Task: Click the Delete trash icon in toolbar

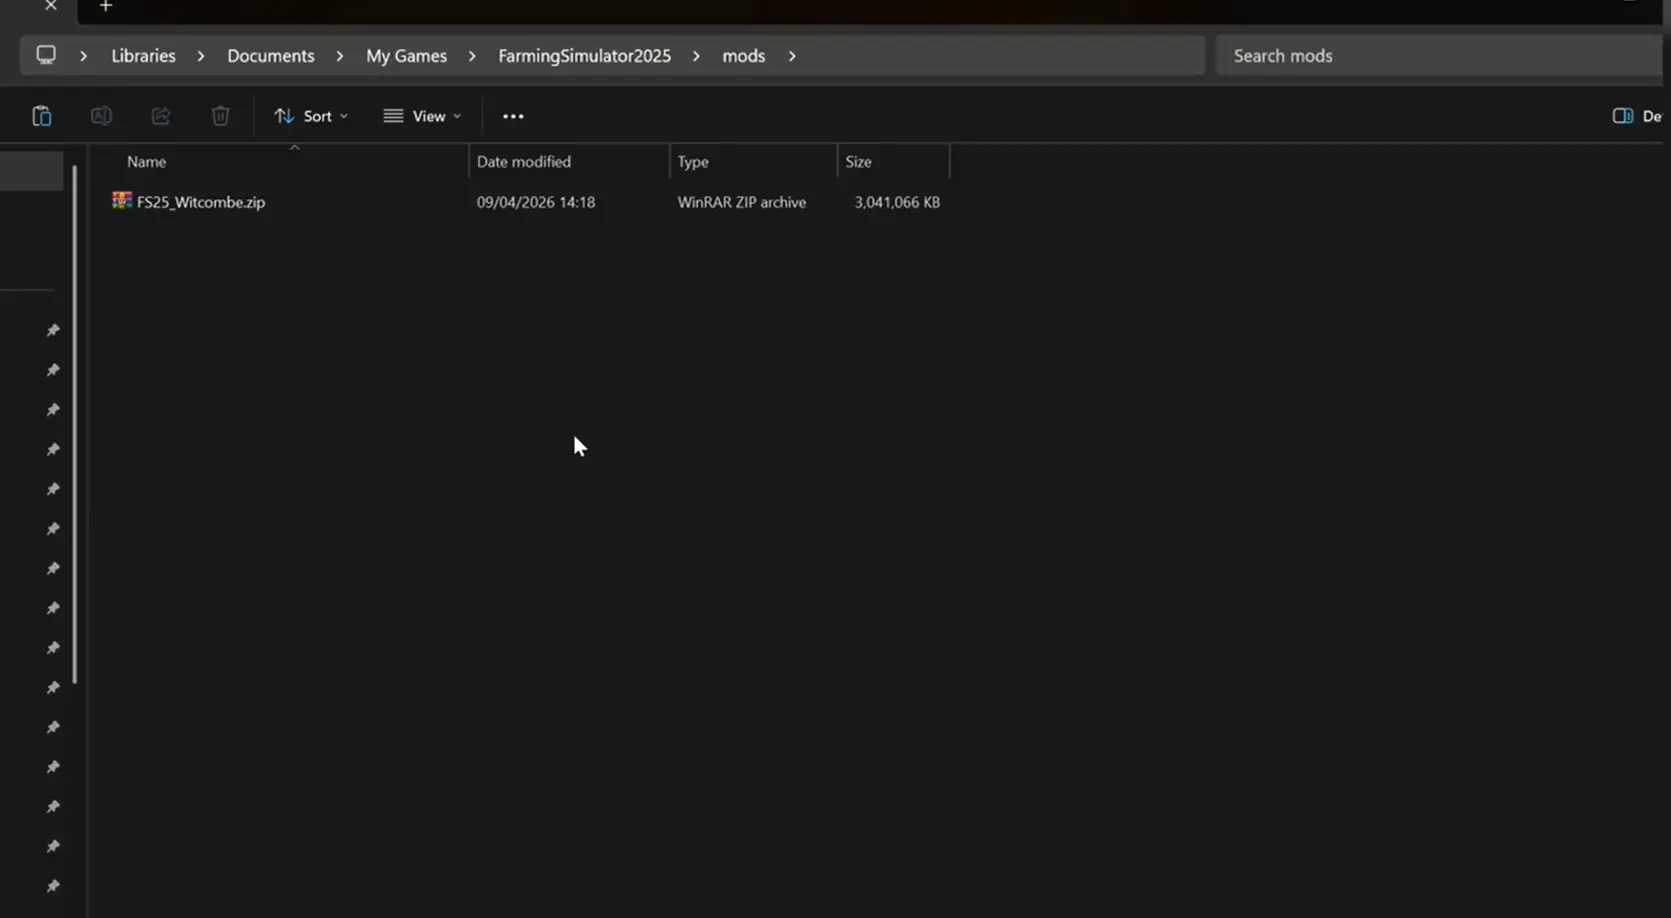Action: click(x=221, y=116)
